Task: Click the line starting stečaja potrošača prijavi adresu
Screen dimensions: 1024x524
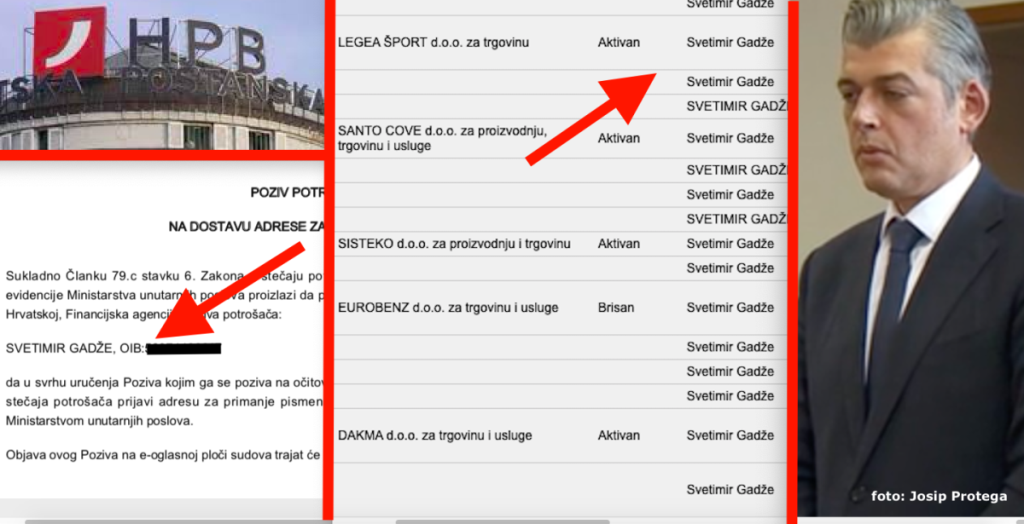Action: 165,404
